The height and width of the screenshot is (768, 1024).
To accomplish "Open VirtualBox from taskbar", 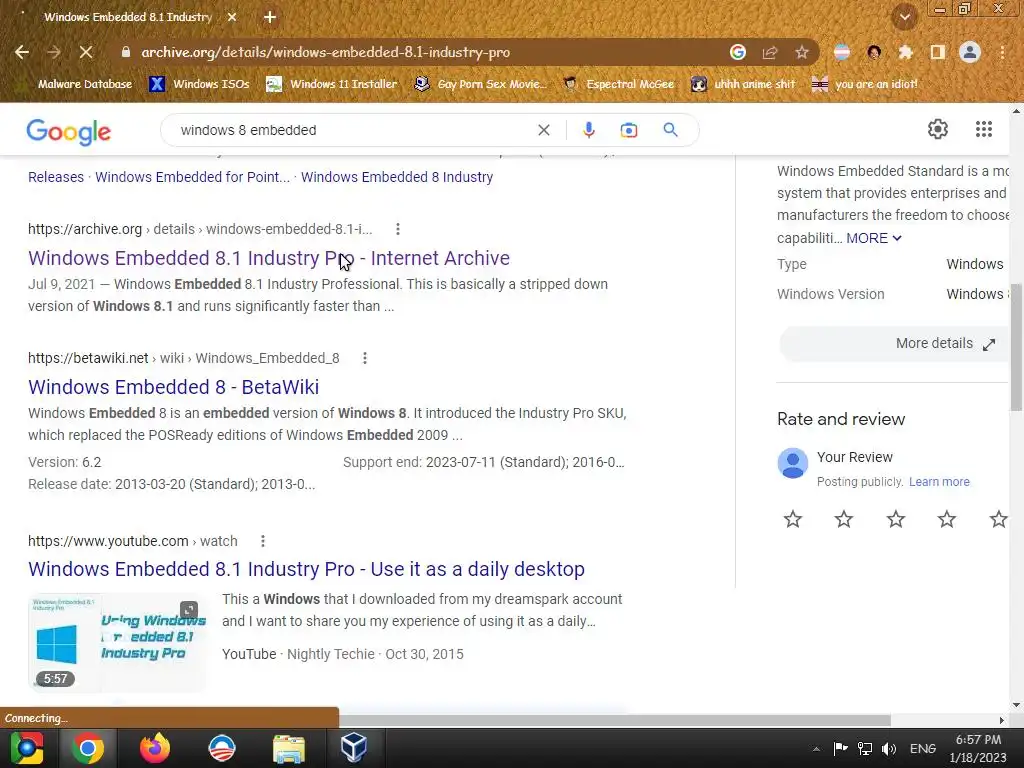I will pyautogui.click(x=353, y=748).
